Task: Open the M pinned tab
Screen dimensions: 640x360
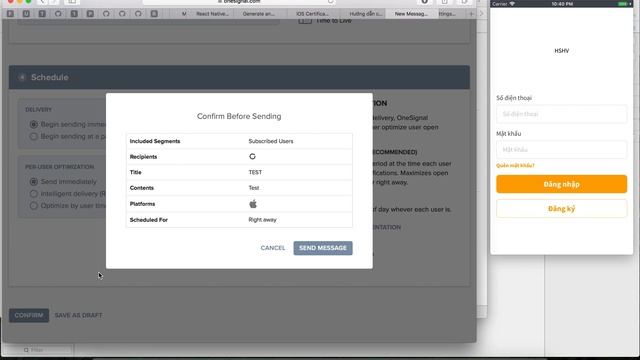Action: tap(184, 13)
